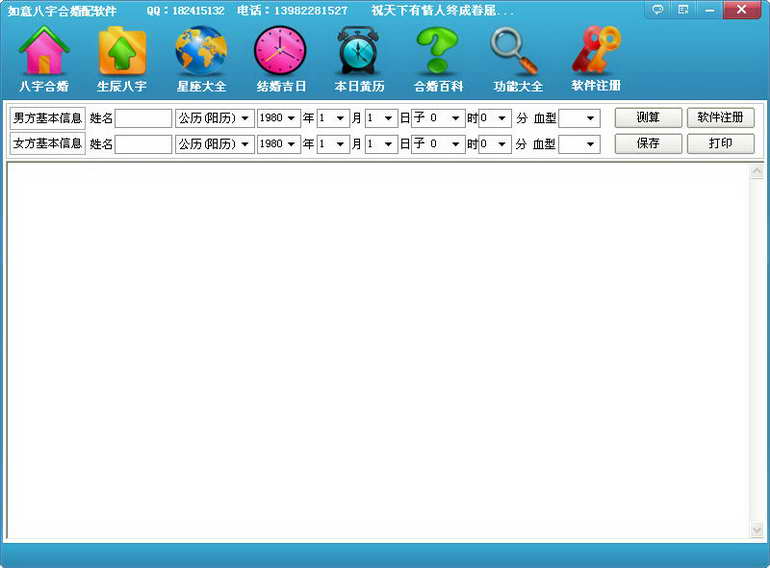Screen dimensions: 770x568
Task: Open 本日黄历 alarm clock icon
Action: coord(358,52)
